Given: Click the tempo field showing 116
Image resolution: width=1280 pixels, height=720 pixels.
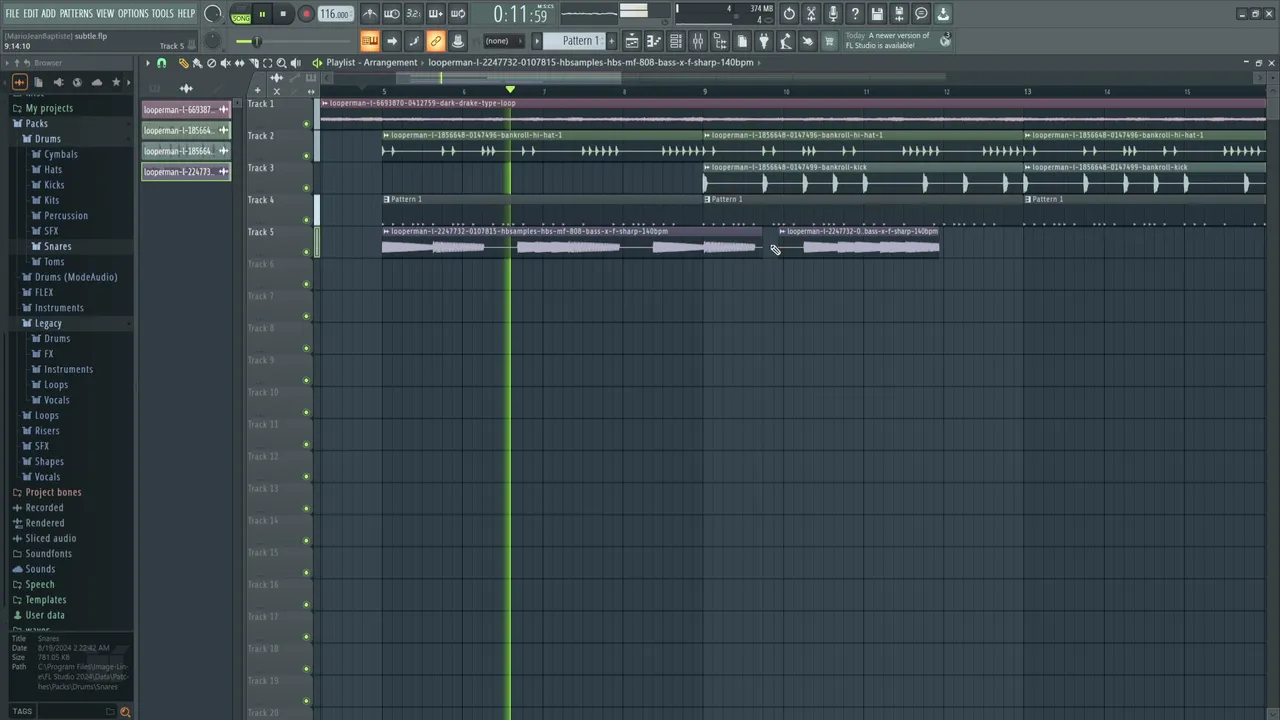Looking at the screenshot, I should [335, 14].
